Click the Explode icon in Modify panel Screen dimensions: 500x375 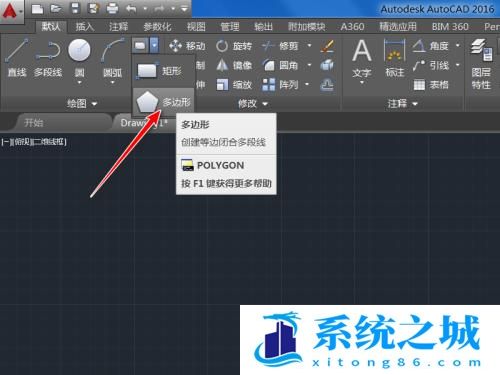click(327, 65)
